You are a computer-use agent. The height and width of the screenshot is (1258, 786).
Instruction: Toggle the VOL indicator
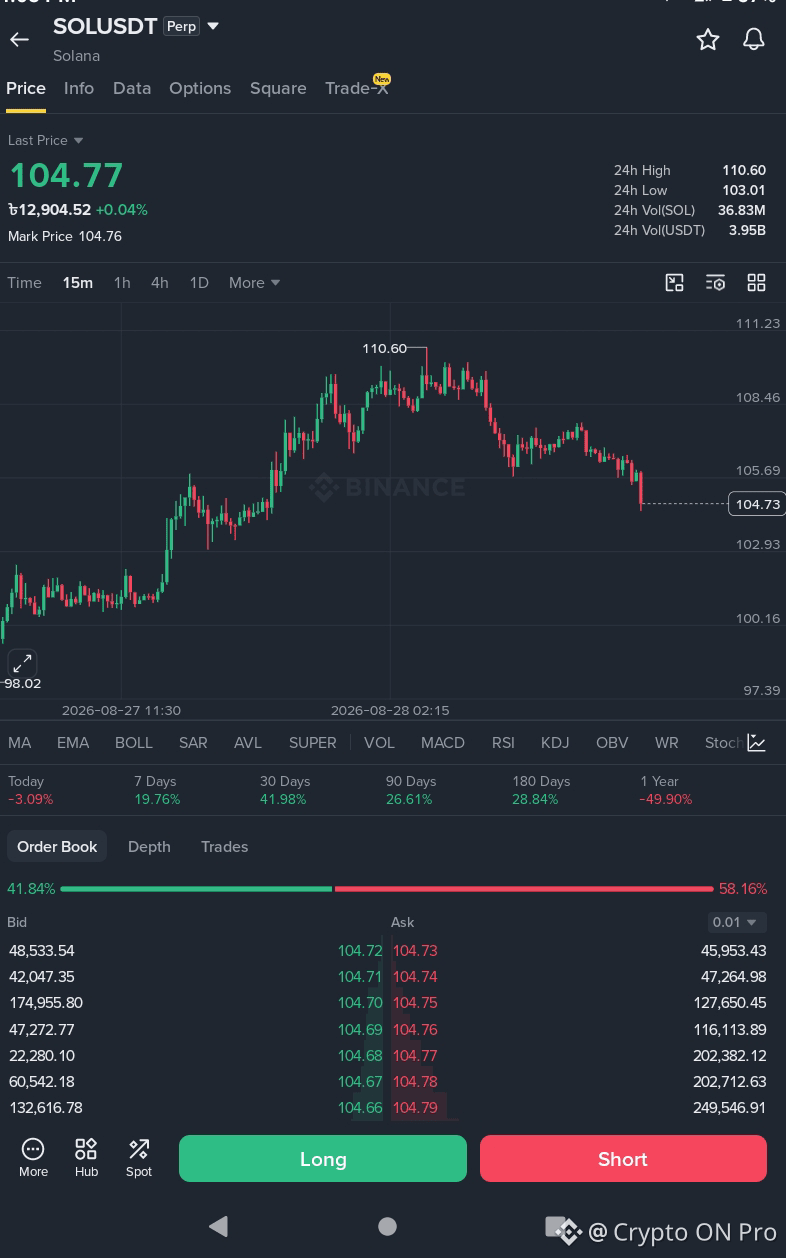click(x=379, y=743)
